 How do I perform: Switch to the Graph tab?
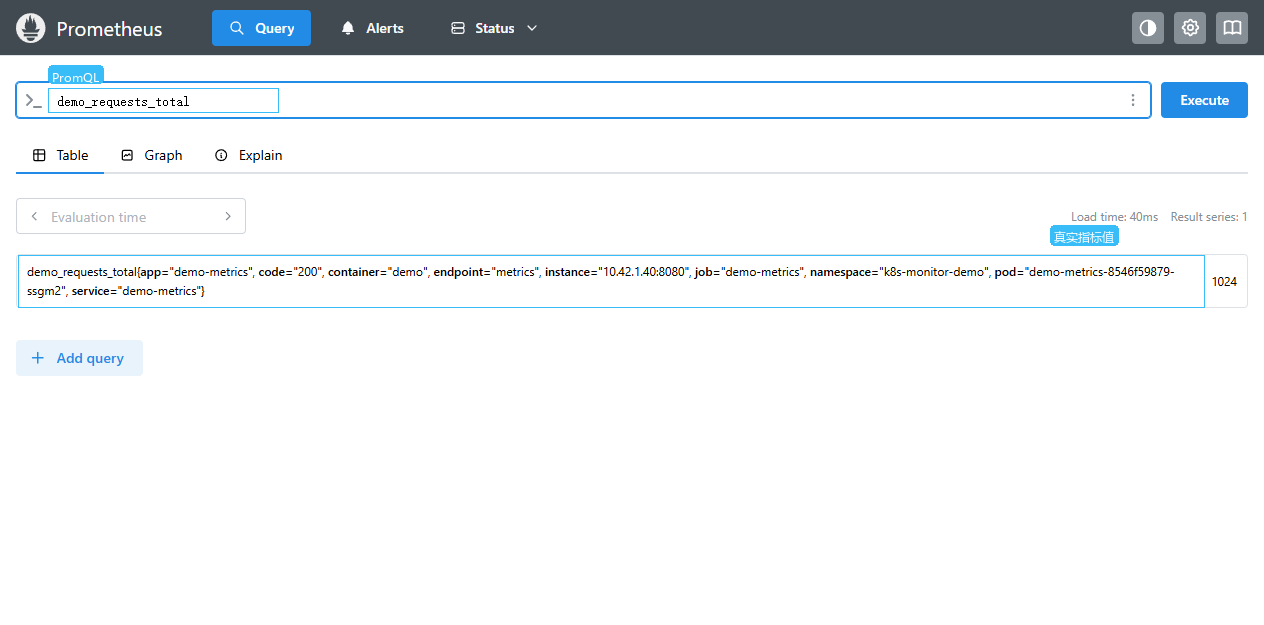tap(152, 155)
